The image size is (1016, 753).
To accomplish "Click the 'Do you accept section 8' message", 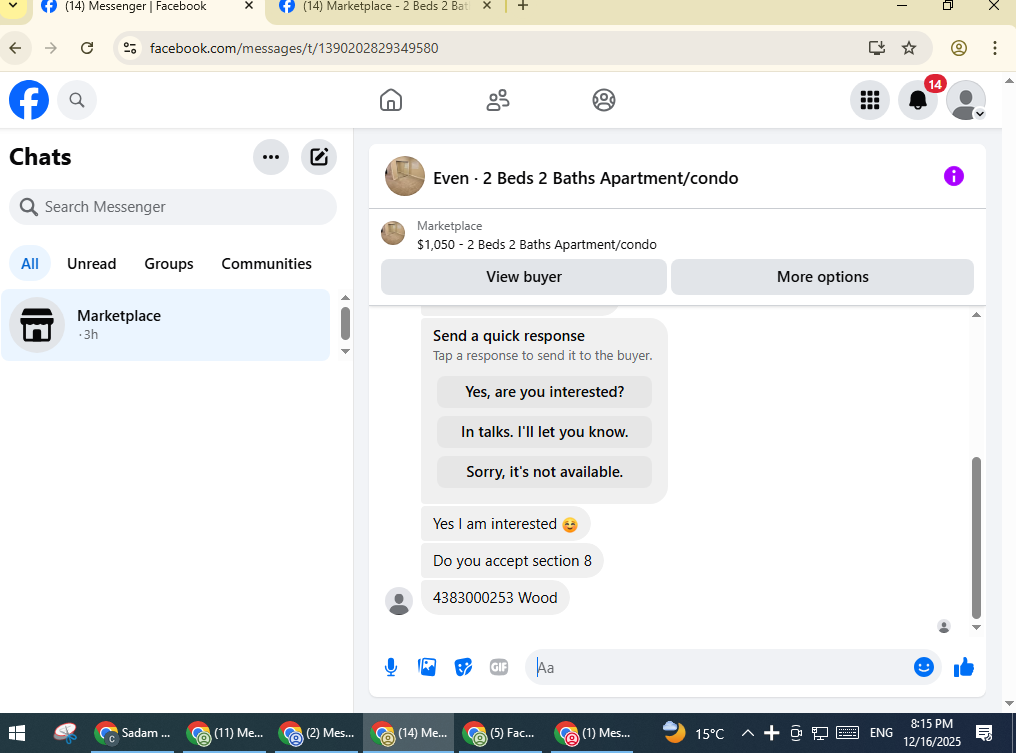I will (x=512, y=561).
